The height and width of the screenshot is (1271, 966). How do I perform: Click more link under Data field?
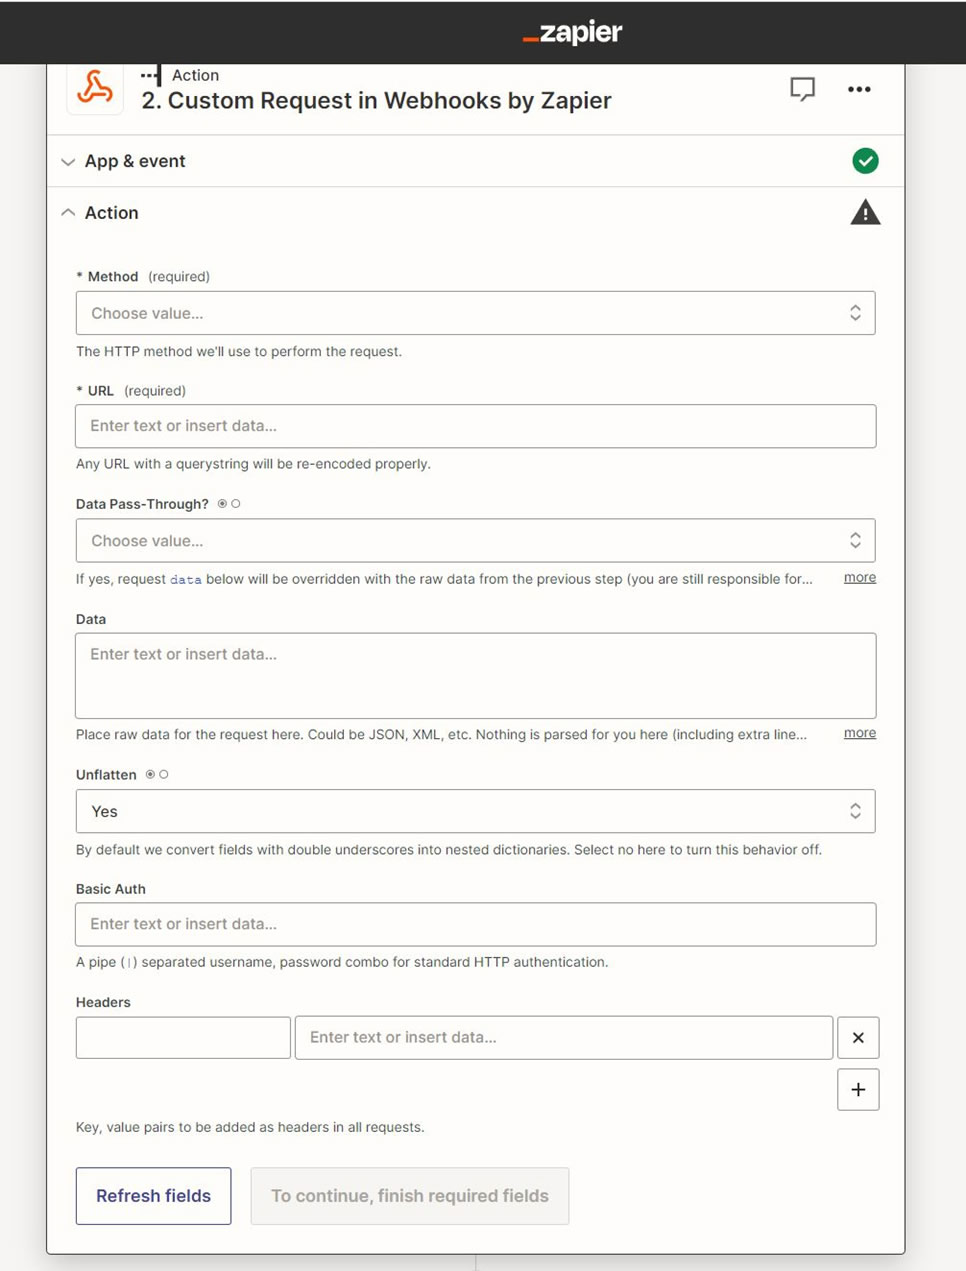tap(860, 733)
